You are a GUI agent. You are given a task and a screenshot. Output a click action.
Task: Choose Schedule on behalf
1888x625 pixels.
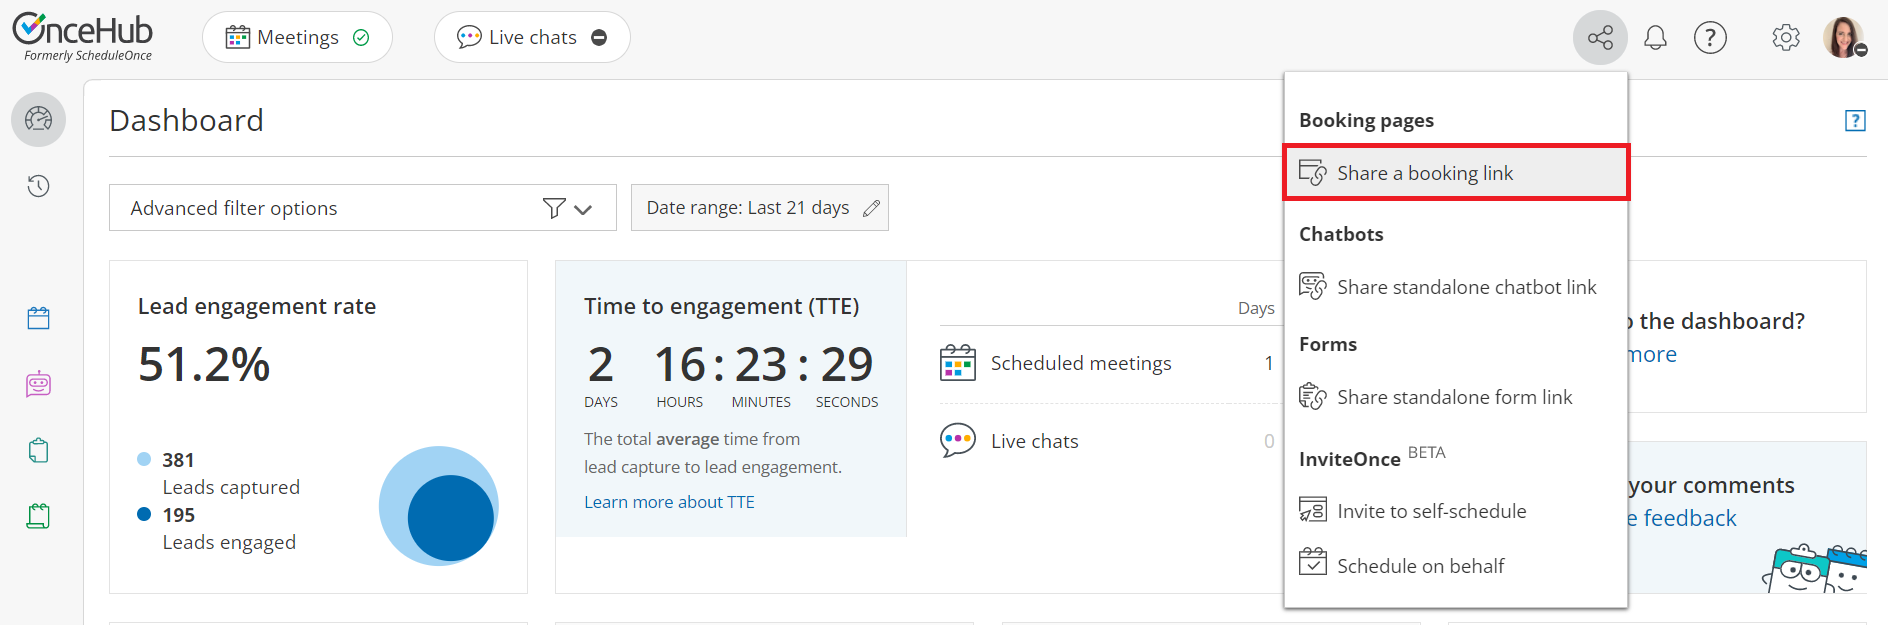click(1420, 566)
